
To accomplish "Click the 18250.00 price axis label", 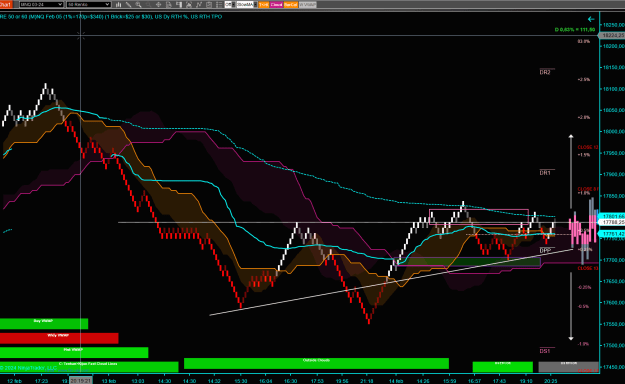I will tap(613, 25).
